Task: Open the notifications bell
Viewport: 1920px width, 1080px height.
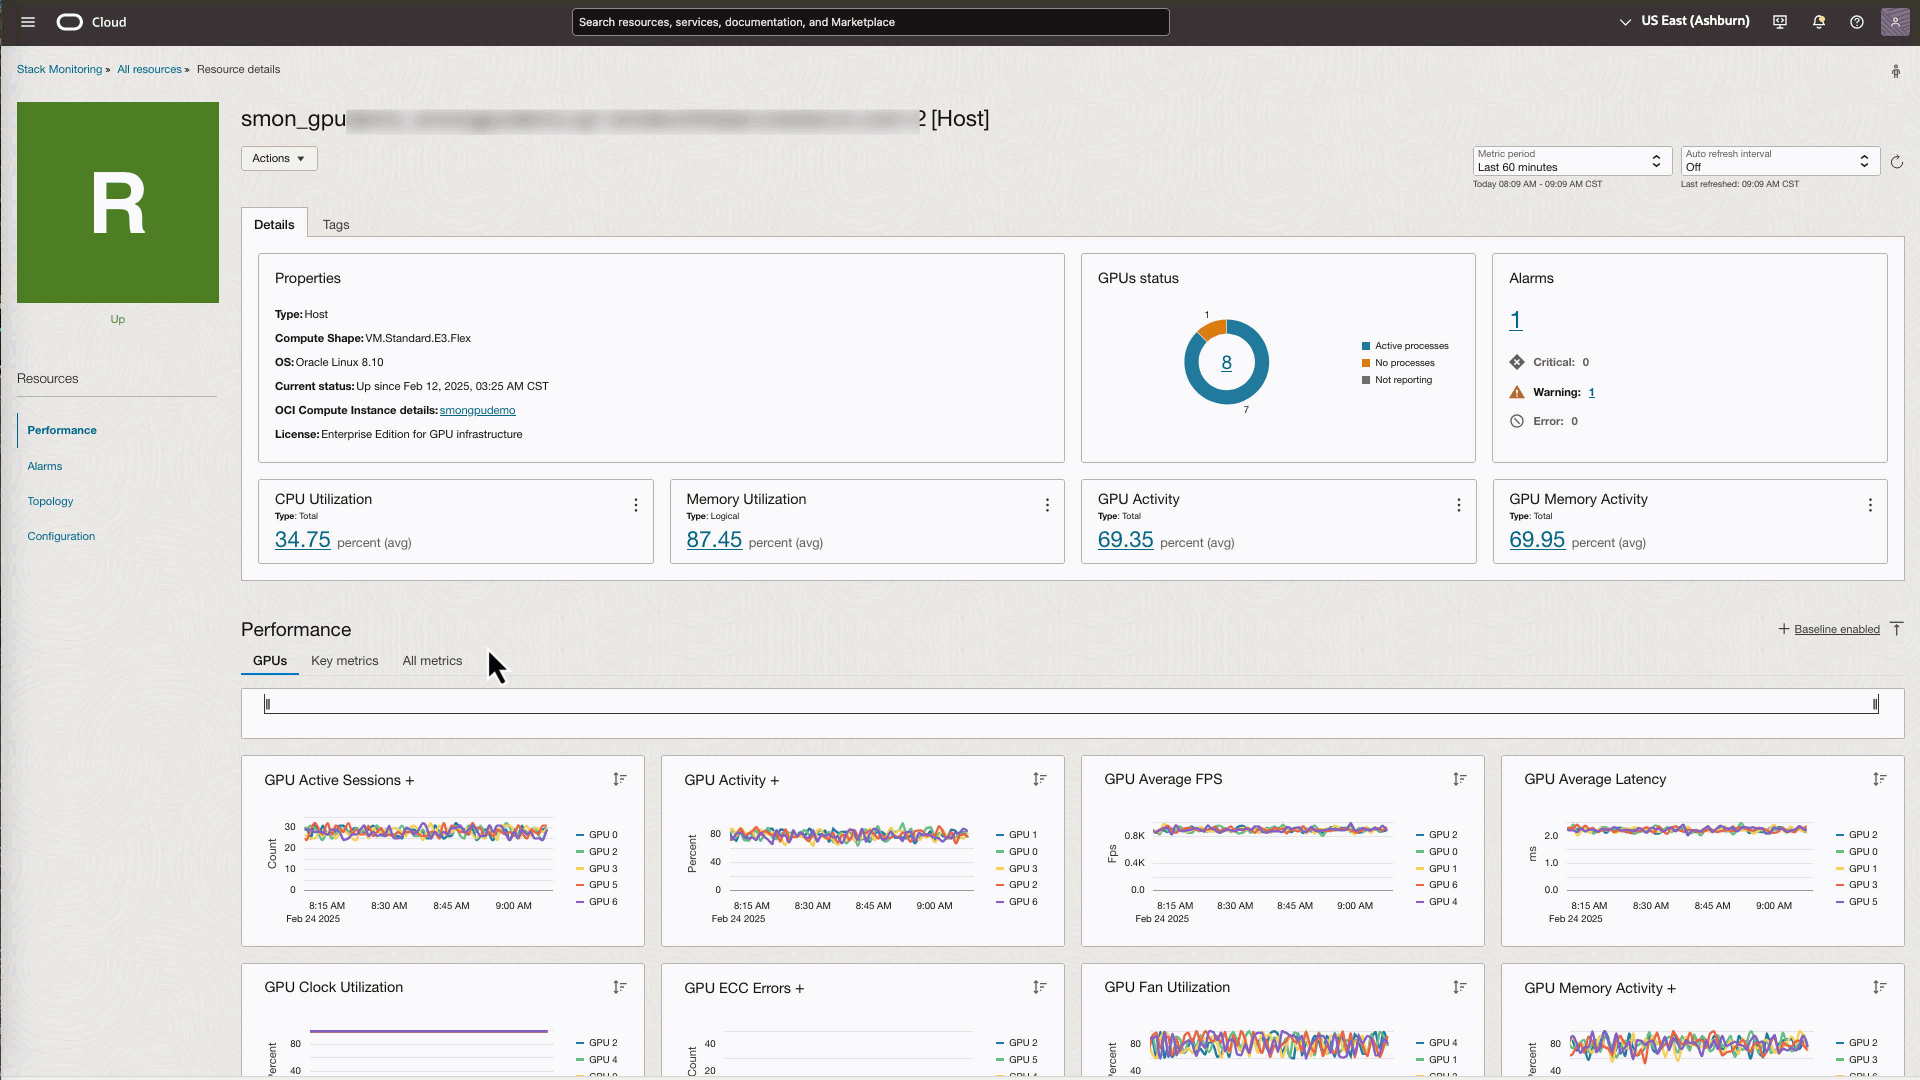Action: (x=1818, y=22)
